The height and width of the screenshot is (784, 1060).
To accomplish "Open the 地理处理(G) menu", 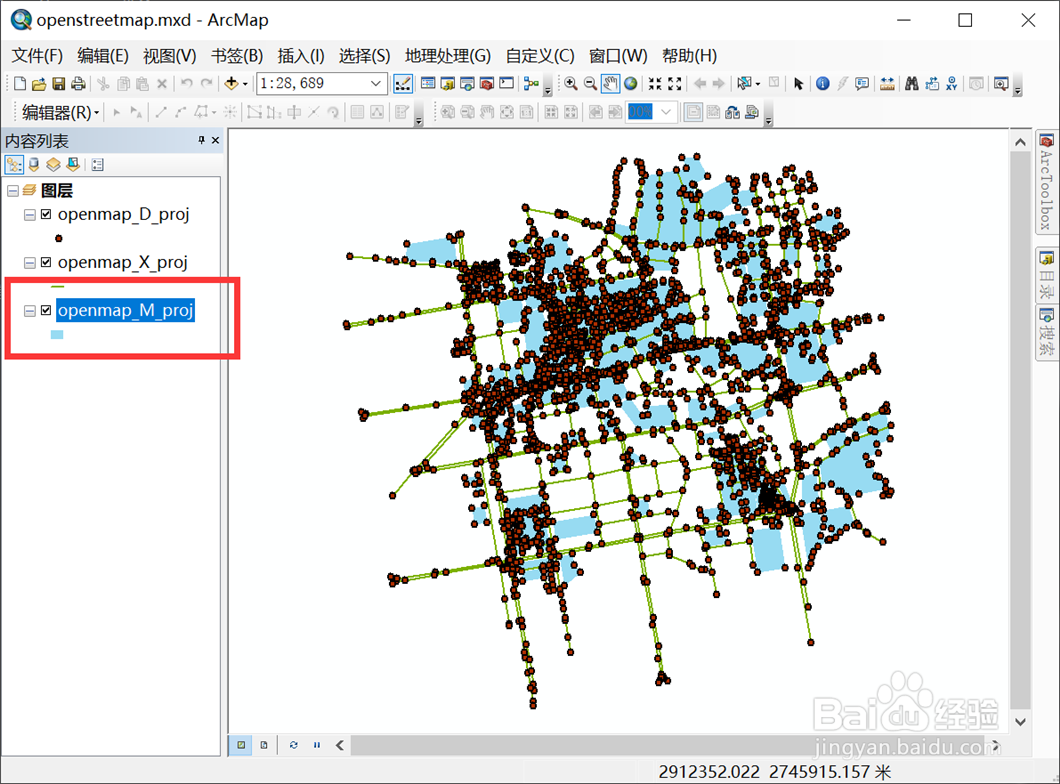I will click(x=448, y=55).
